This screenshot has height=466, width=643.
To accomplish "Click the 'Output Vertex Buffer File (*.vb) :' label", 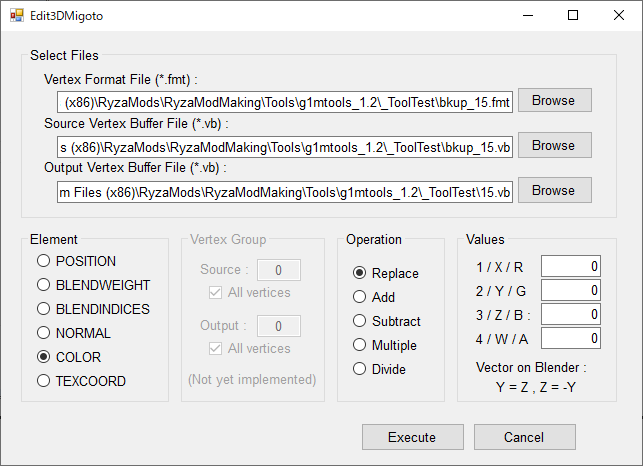I will (x=135, y=167).
